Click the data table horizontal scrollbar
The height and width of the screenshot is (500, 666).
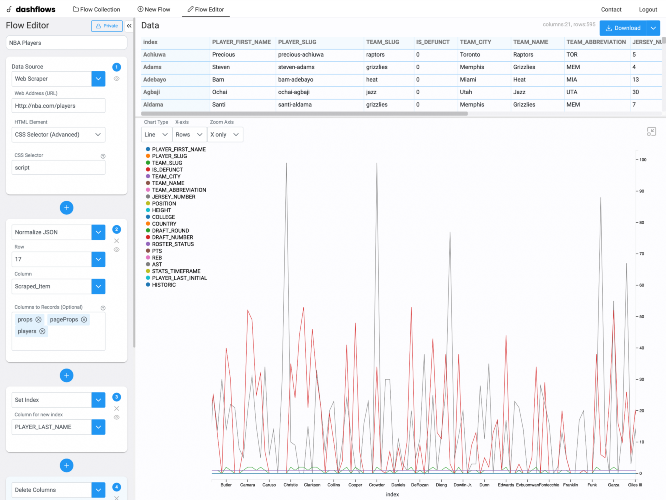[304, 114]
